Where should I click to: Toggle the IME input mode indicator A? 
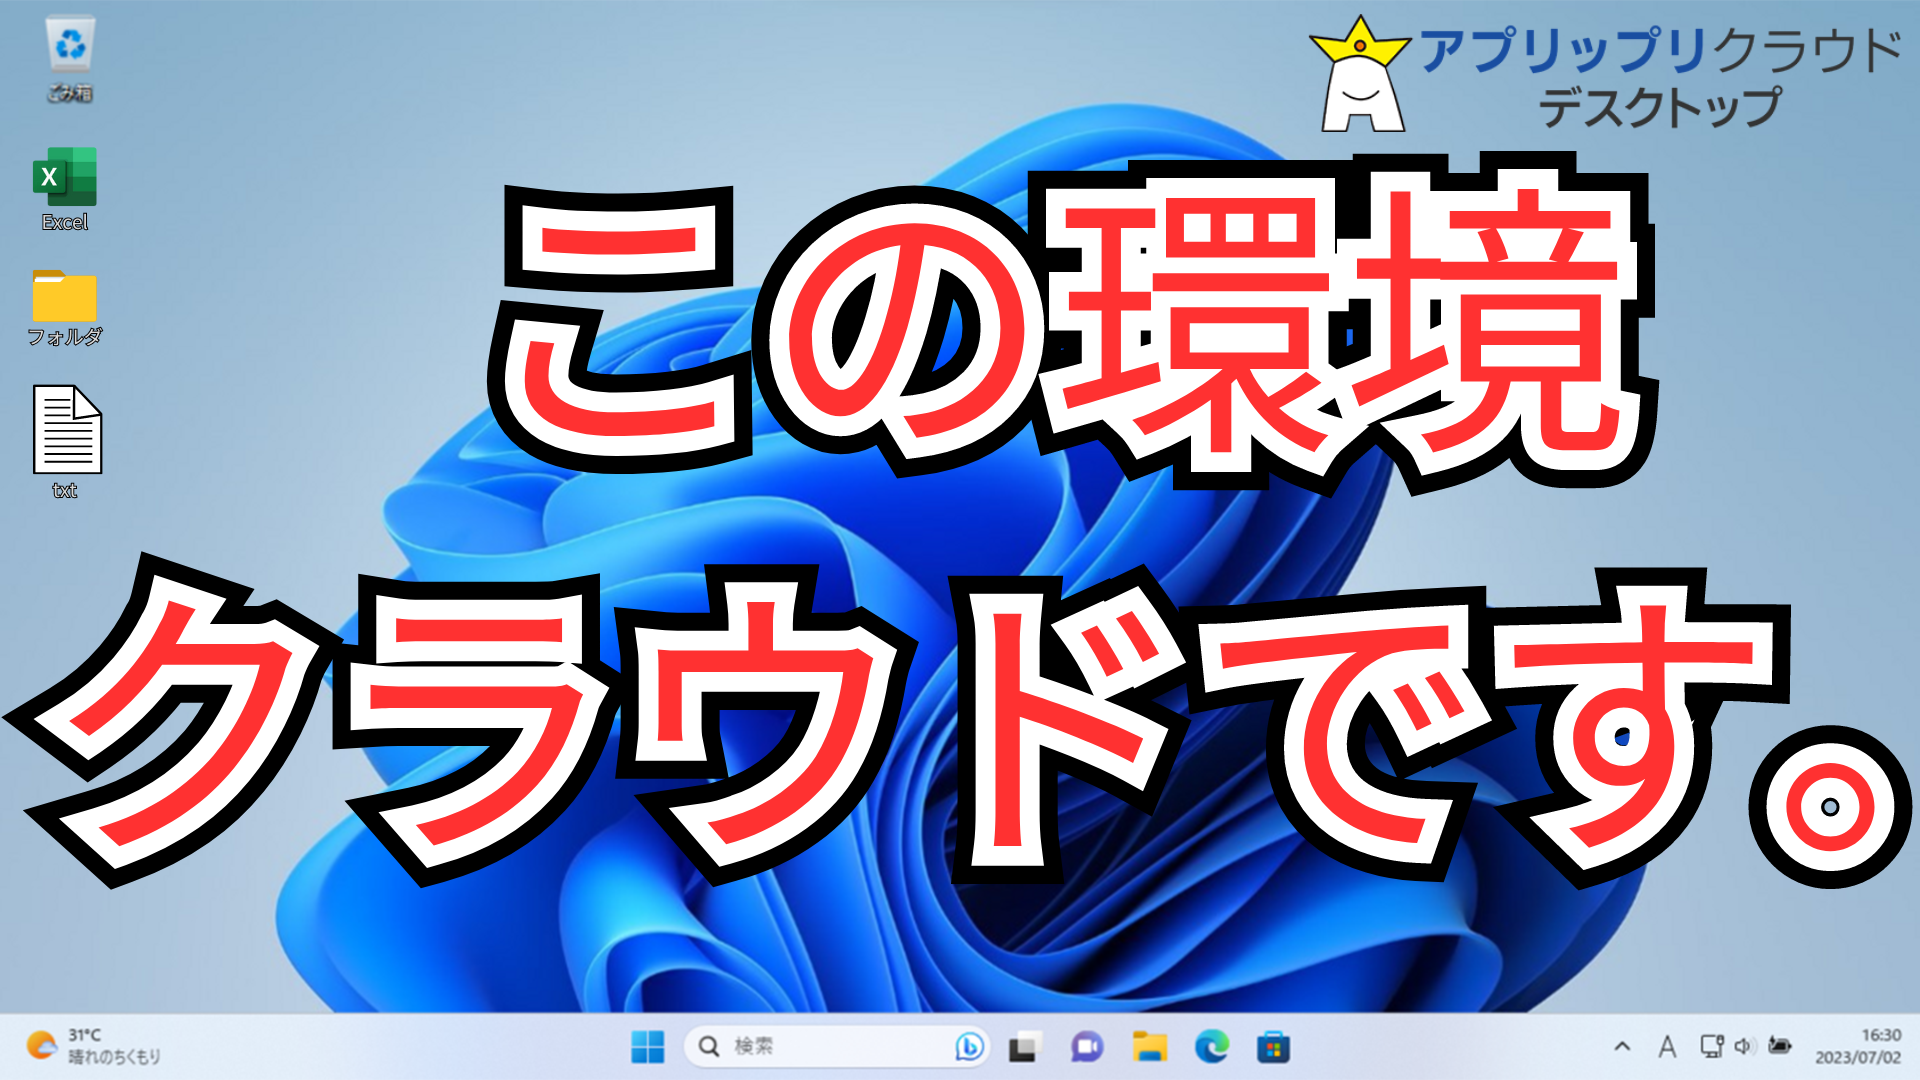(x=1667, y=1047)
